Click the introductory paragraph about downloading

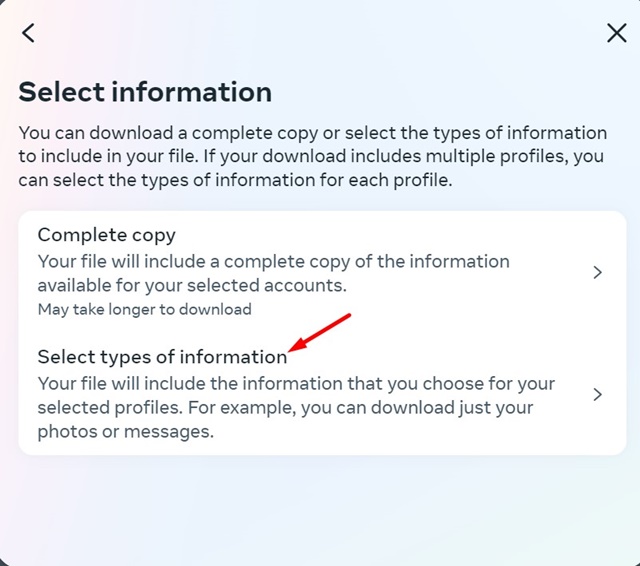(313, 156)
